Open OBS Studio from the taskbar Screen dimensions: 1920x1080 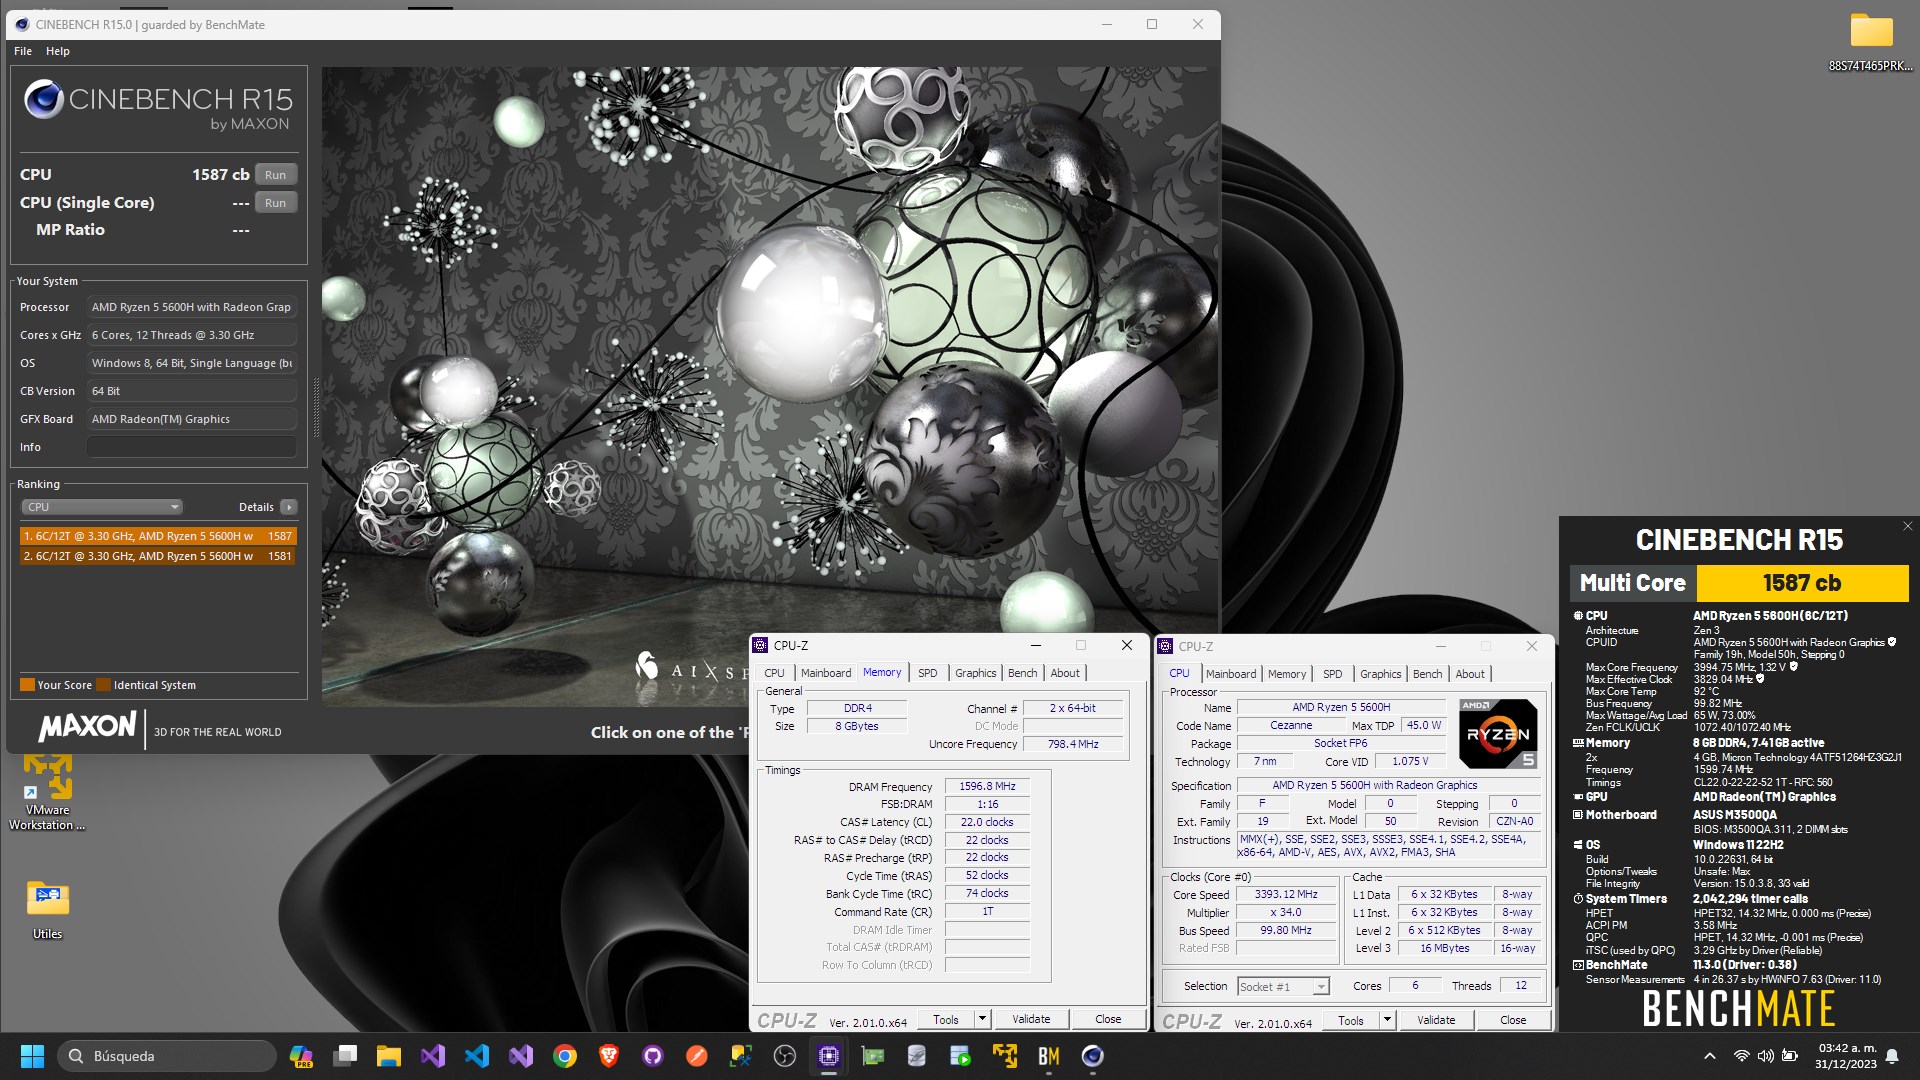click(785, 1056)
